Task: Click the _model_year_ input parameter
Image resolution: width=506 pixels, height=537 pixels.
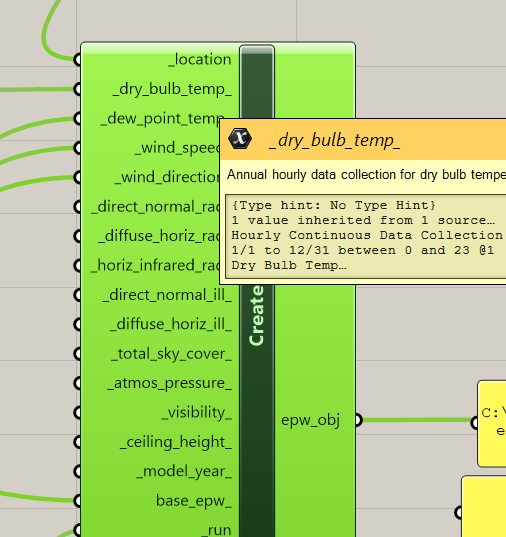Action: coord(184,472)
